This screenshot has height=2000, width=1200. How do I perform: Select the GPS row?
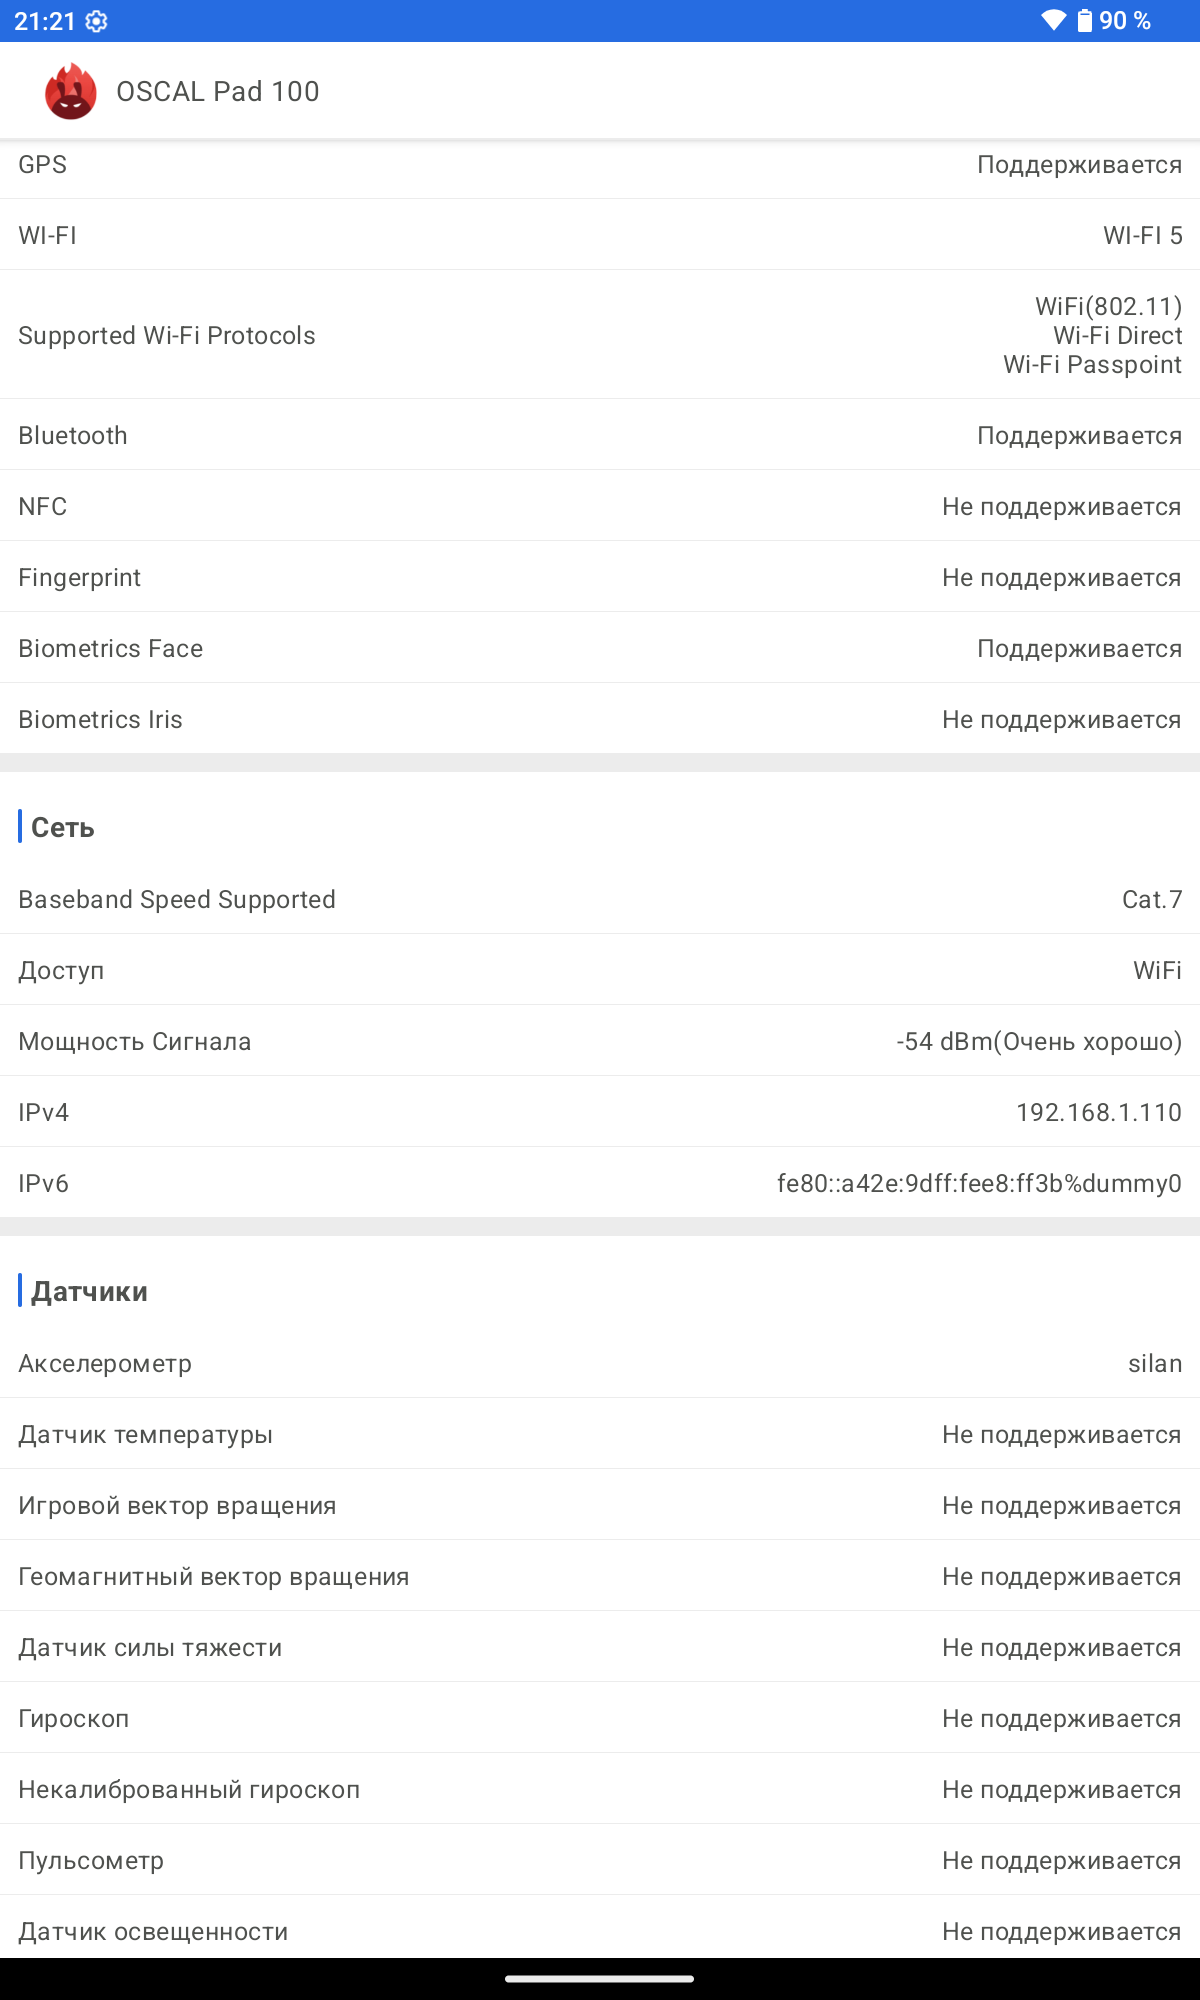coord(600,165)
